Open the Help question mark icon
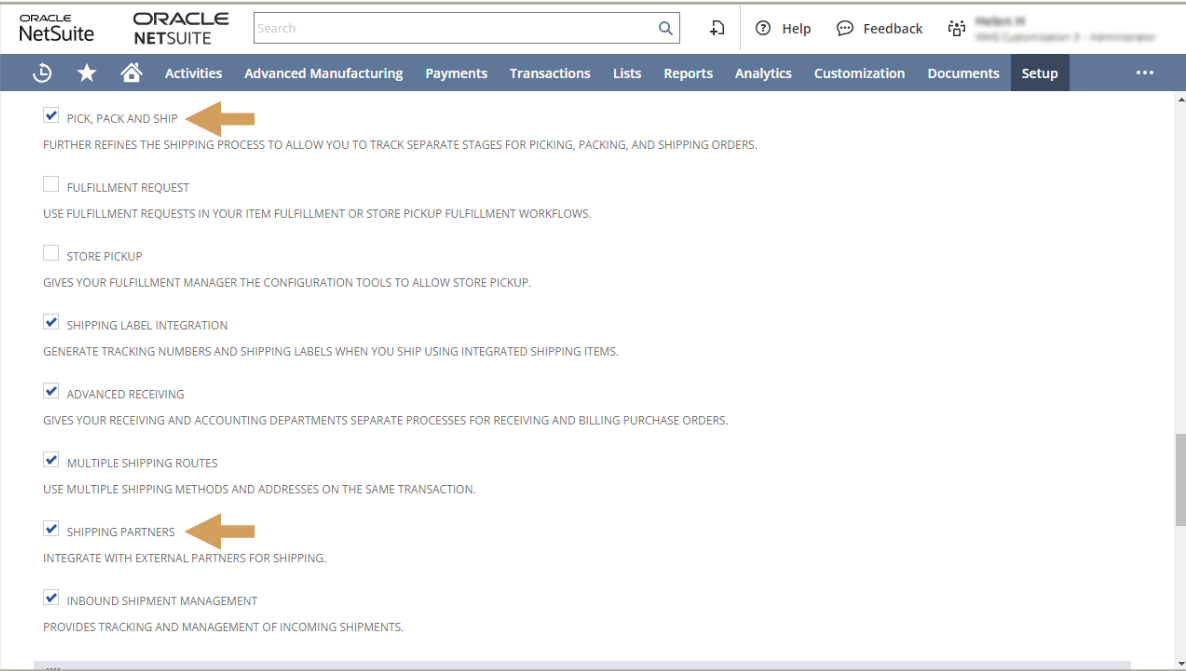This screenshot has height=671, width=1186. 763,28
